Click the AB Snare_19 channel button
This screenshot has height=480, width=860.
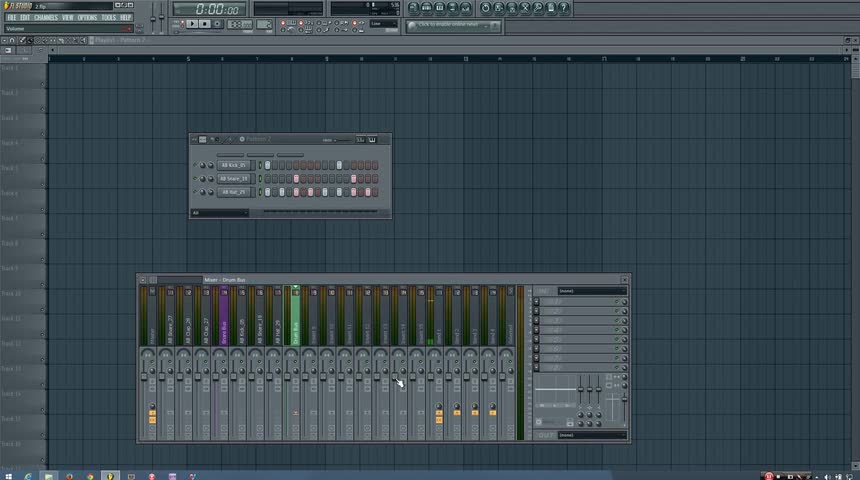tap(233, 178)
